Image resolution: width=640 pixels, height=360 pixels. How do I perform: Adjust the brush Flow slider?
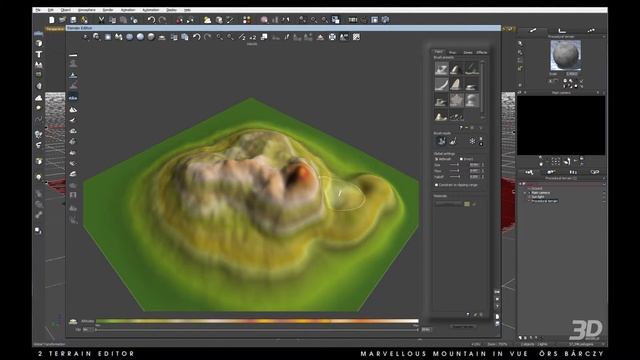click(x=455, y=171)
